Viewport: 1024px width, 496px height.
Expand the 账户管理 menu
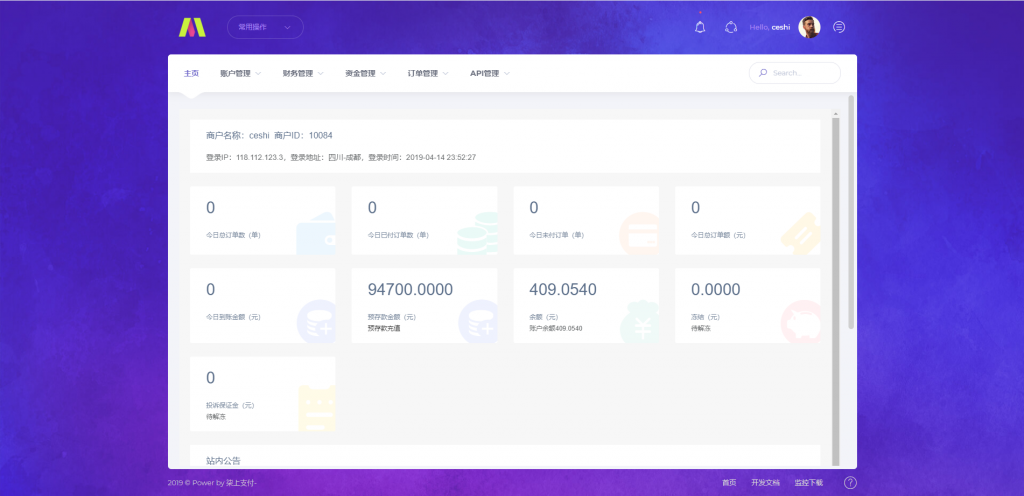tap(240, 73)
